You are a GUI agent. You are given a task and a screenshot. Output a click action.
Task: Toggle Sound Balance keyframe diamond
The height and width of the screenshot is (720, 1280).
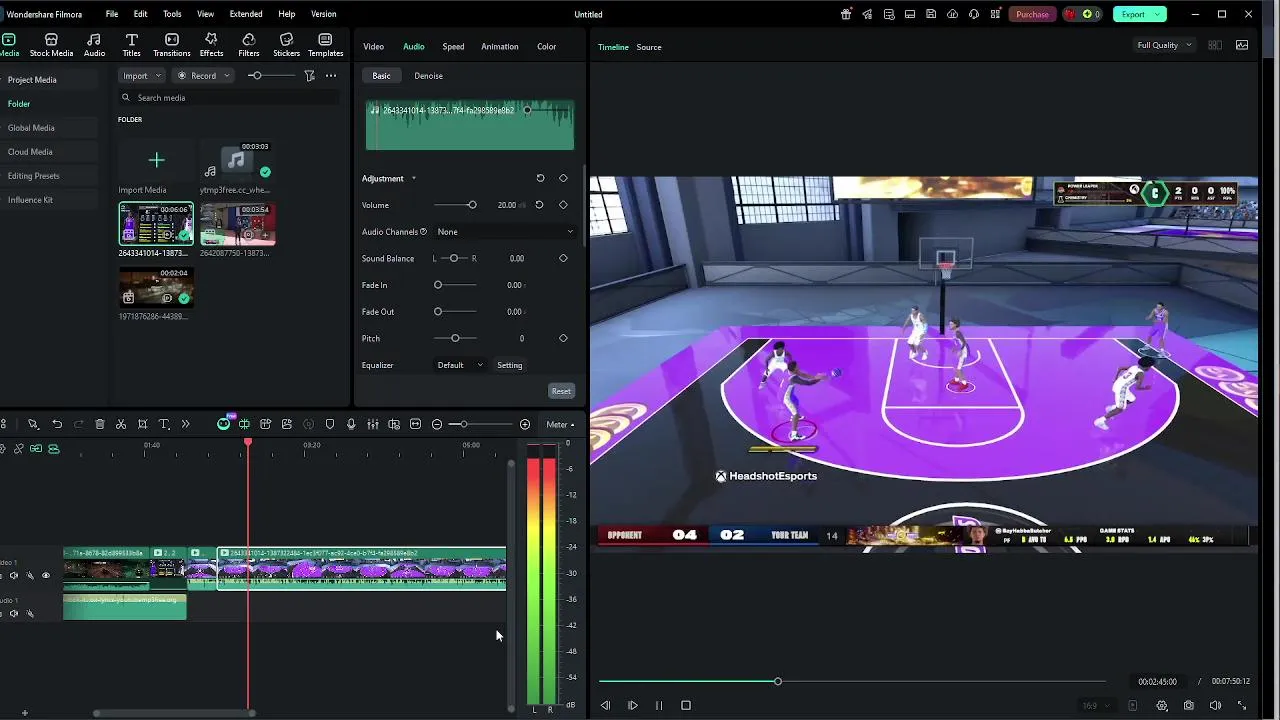click(x=563, y=258)
